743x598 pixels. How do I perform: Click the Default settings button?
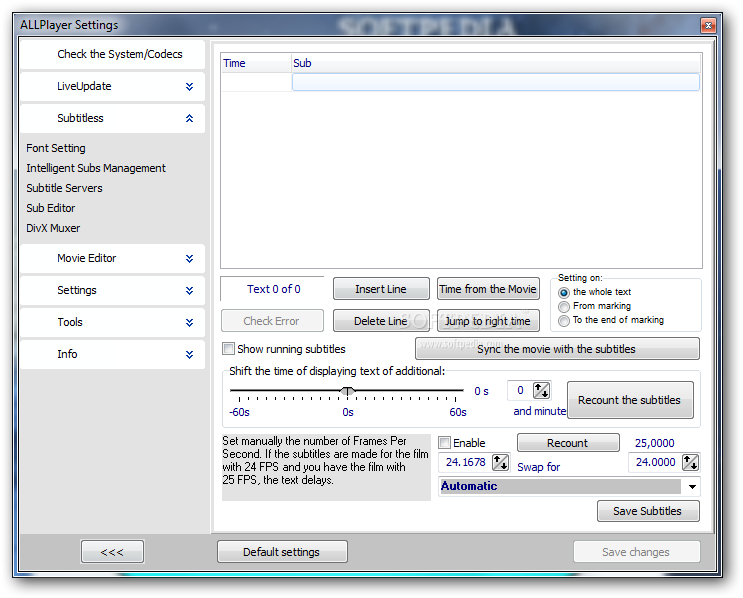click(282, 552)
